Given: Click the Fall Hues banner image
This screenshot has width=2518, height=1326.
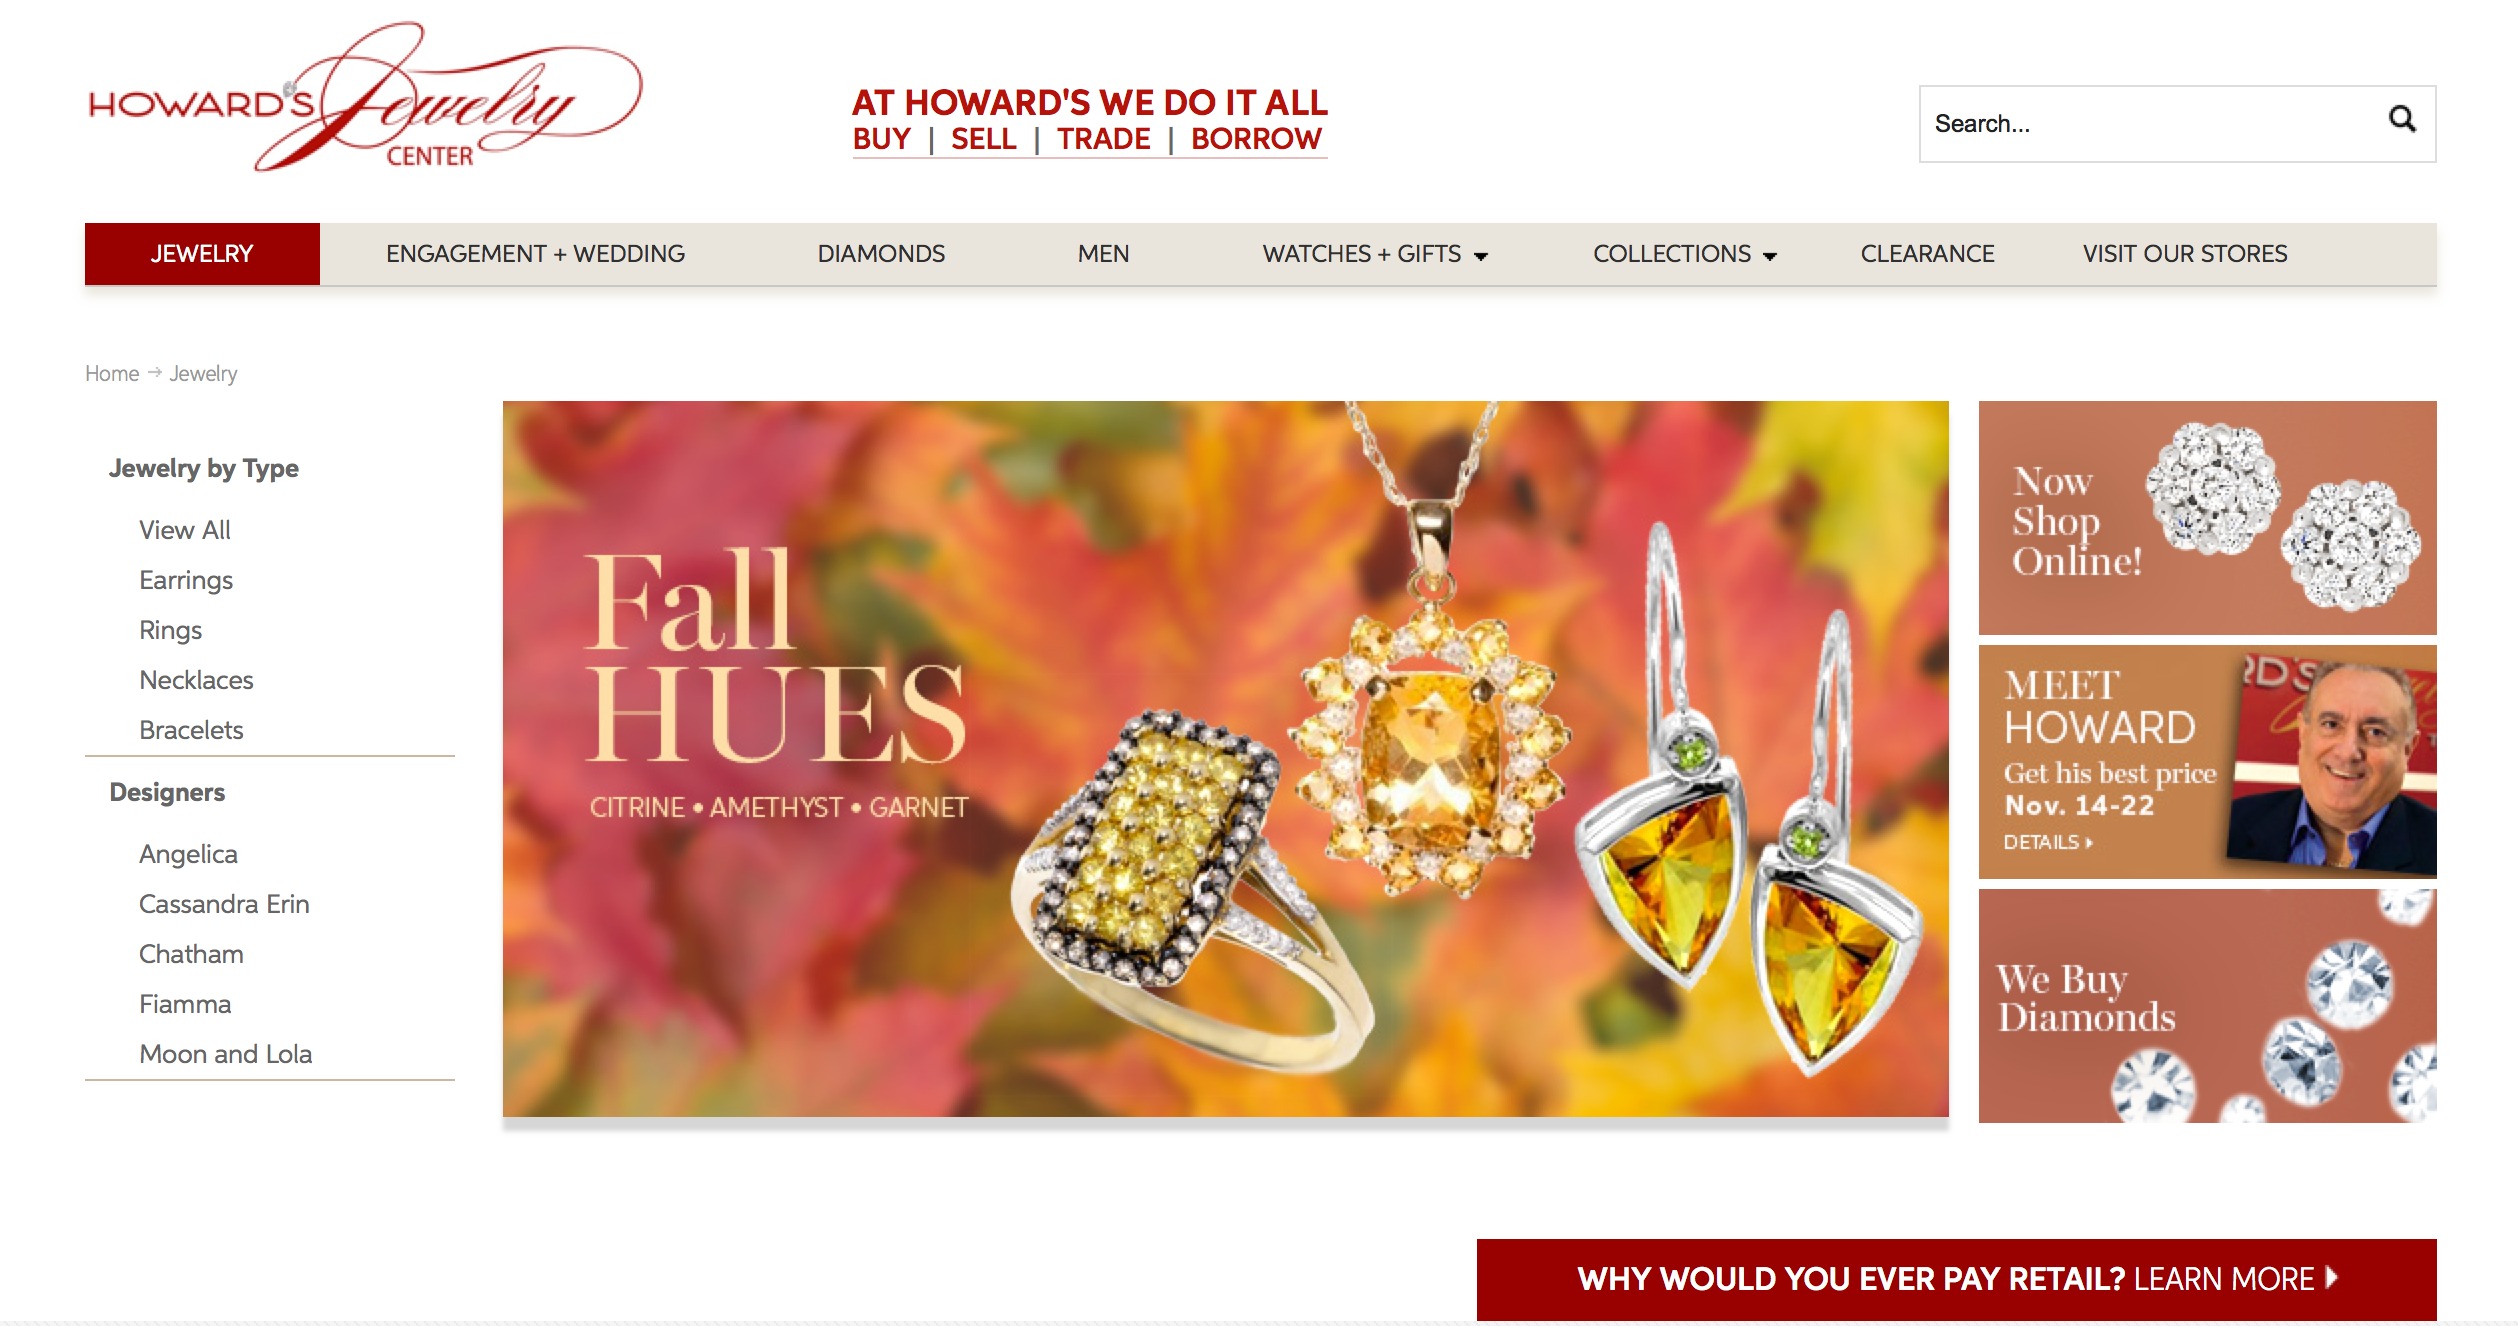Looking at the screenshot, I should tap(1225, 759).
